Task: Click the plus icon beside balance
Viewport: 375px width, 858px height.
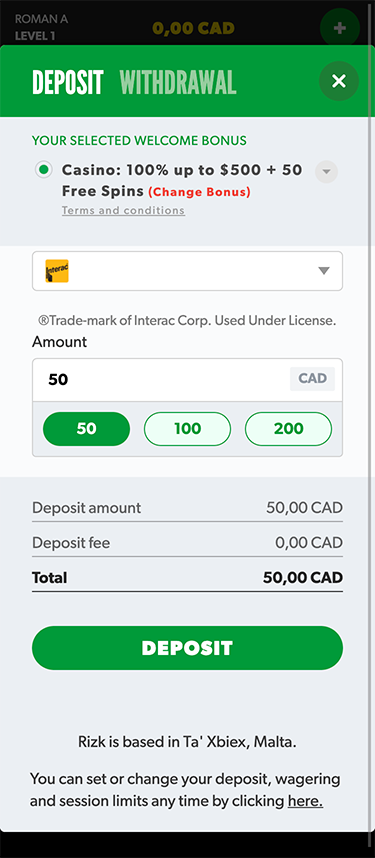Action: 339,28
